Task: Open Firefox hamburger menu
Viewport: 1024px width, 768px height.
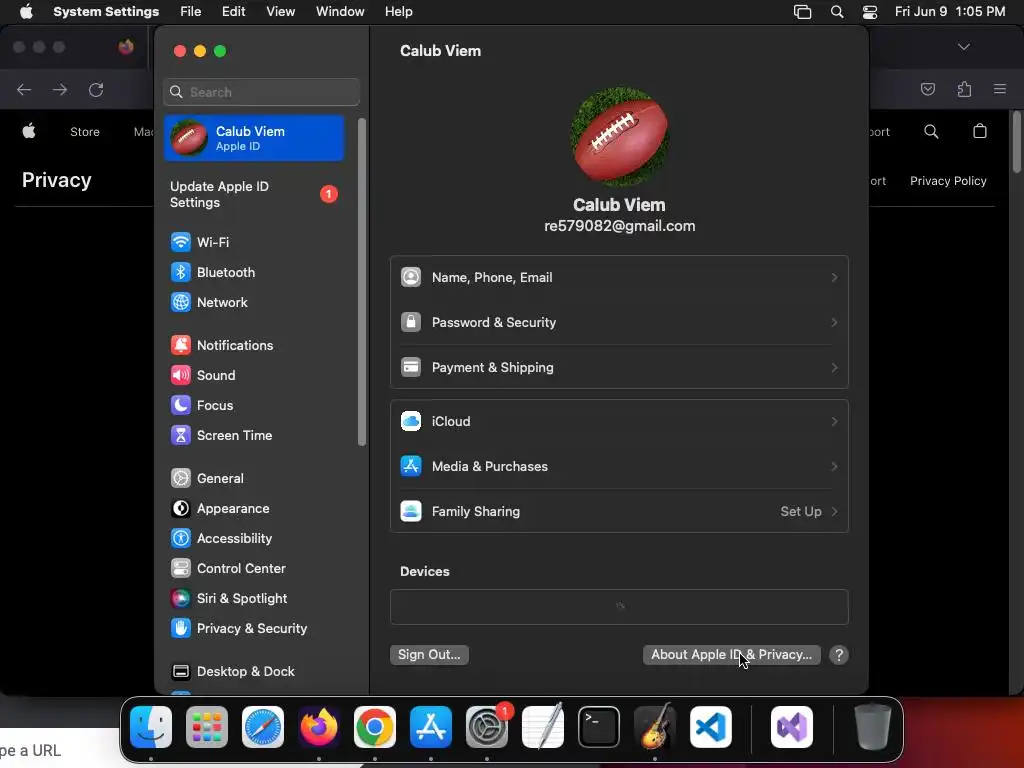Action: click(x=1000, y=89)
